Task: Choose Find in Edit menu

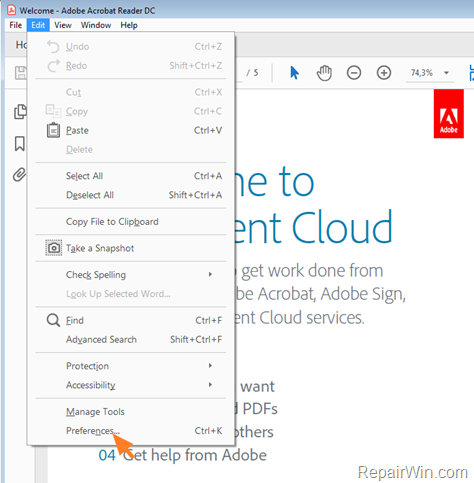Action: pos(131,320)
